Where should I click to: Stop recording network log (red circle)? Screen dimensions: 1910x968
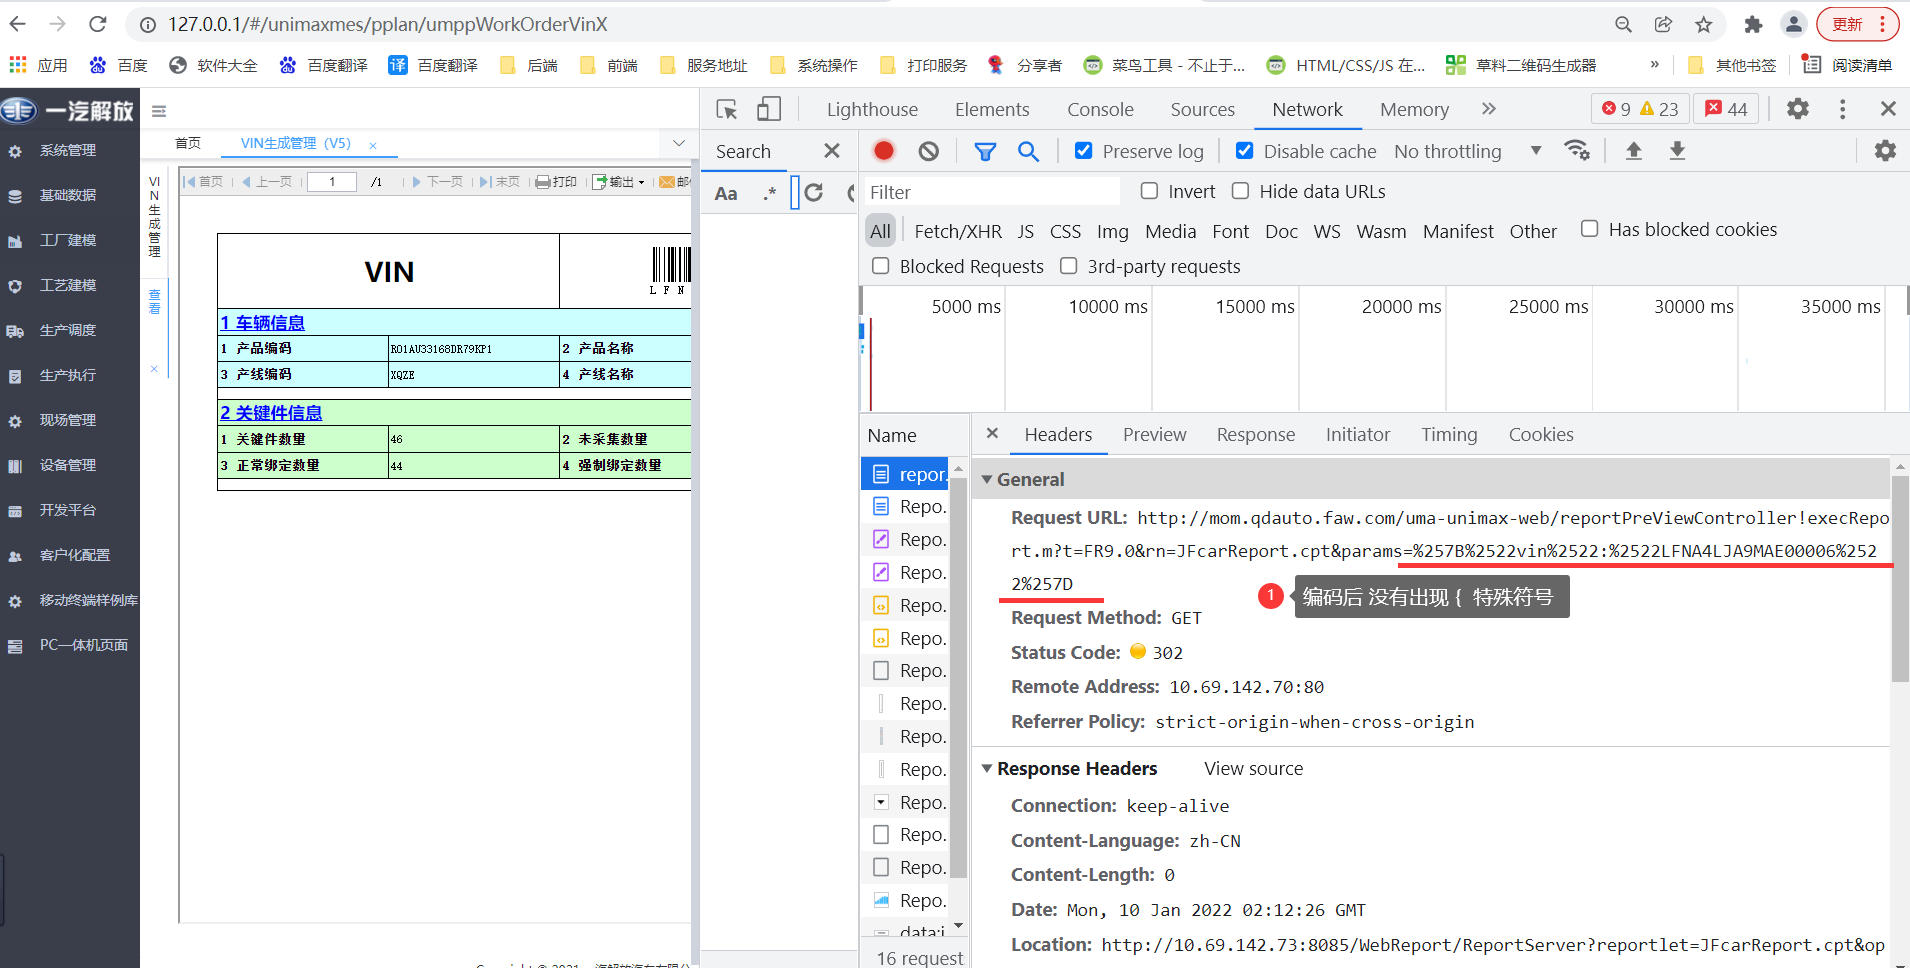(884, 151)
